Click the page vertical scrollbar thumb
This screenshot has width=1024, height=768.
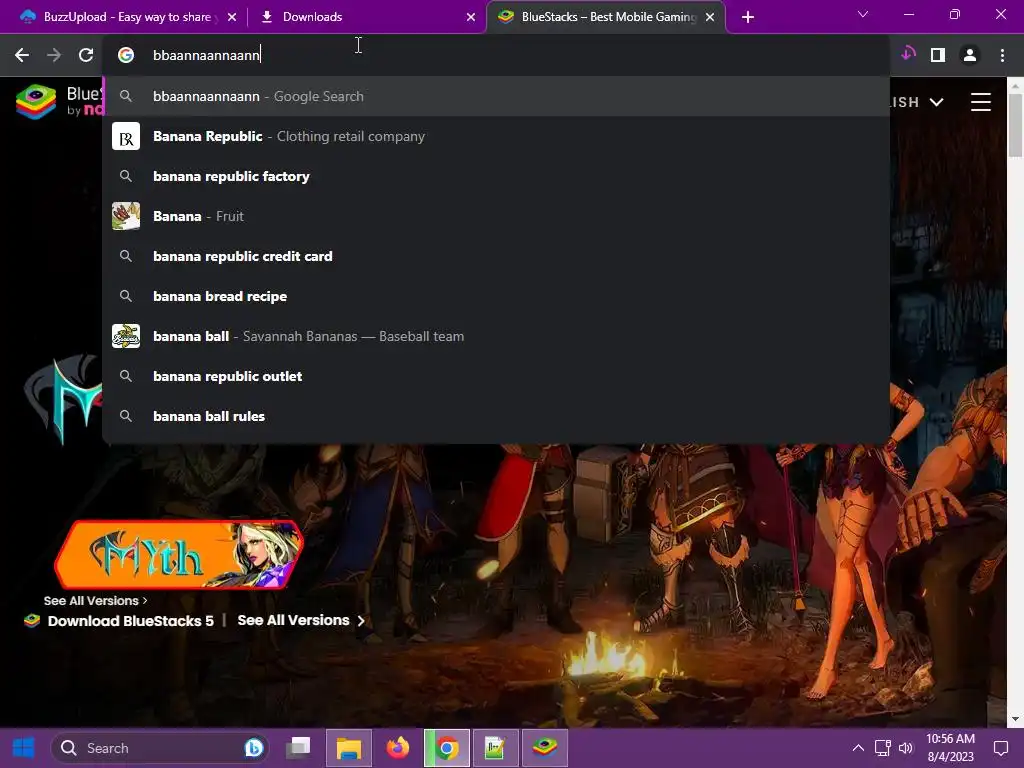(1015, 125)
